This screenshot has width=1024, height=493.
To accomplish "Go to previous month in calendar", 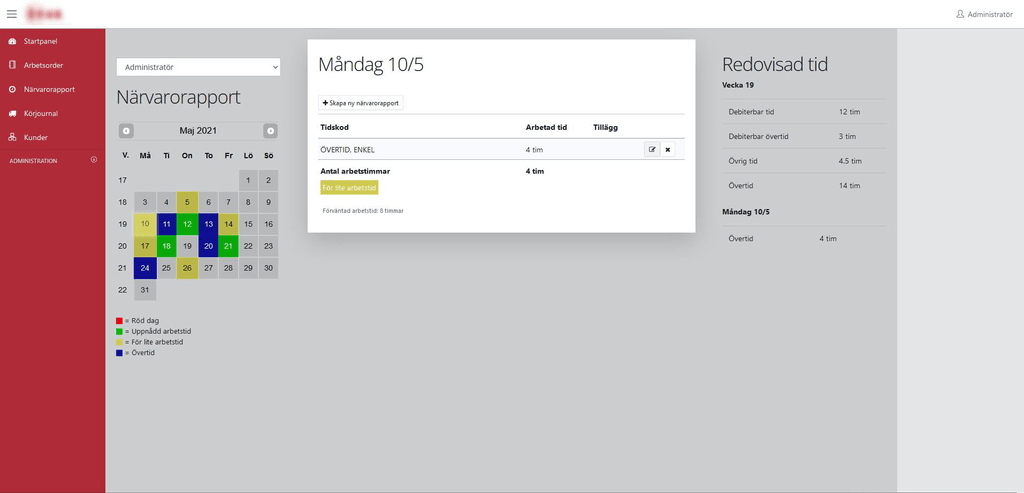I will pos(126,131).
